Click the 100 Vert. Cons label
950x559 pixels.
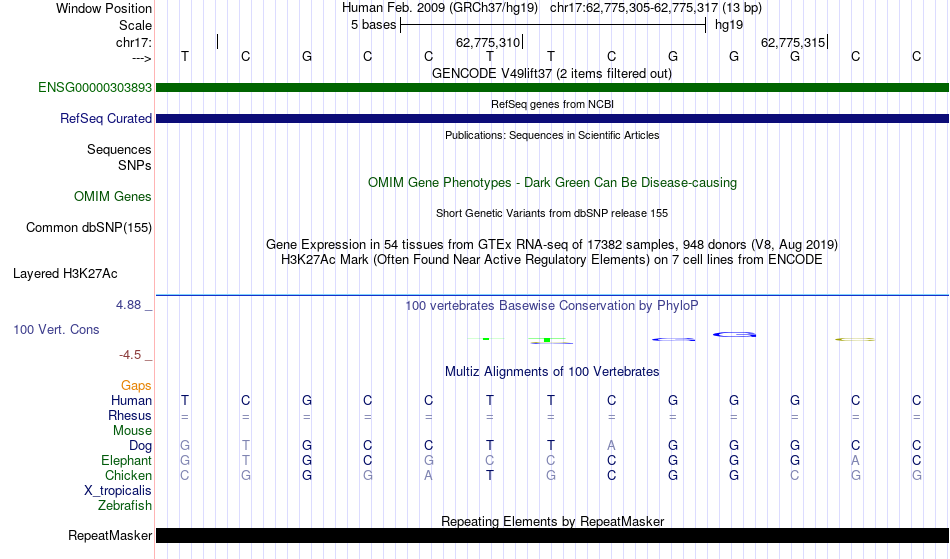point(56,329)
